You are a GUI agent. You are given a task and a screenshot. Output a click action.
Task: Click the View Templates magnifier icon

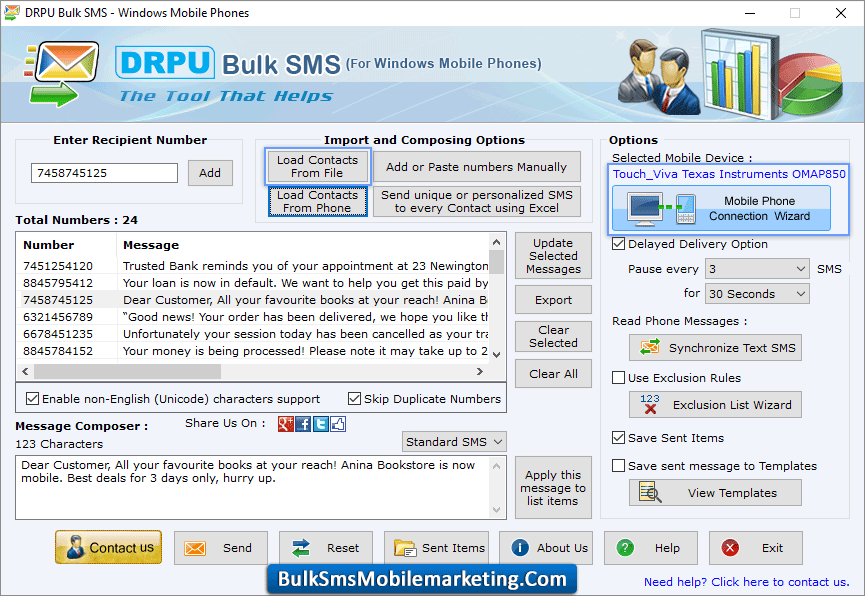(650, 492)
